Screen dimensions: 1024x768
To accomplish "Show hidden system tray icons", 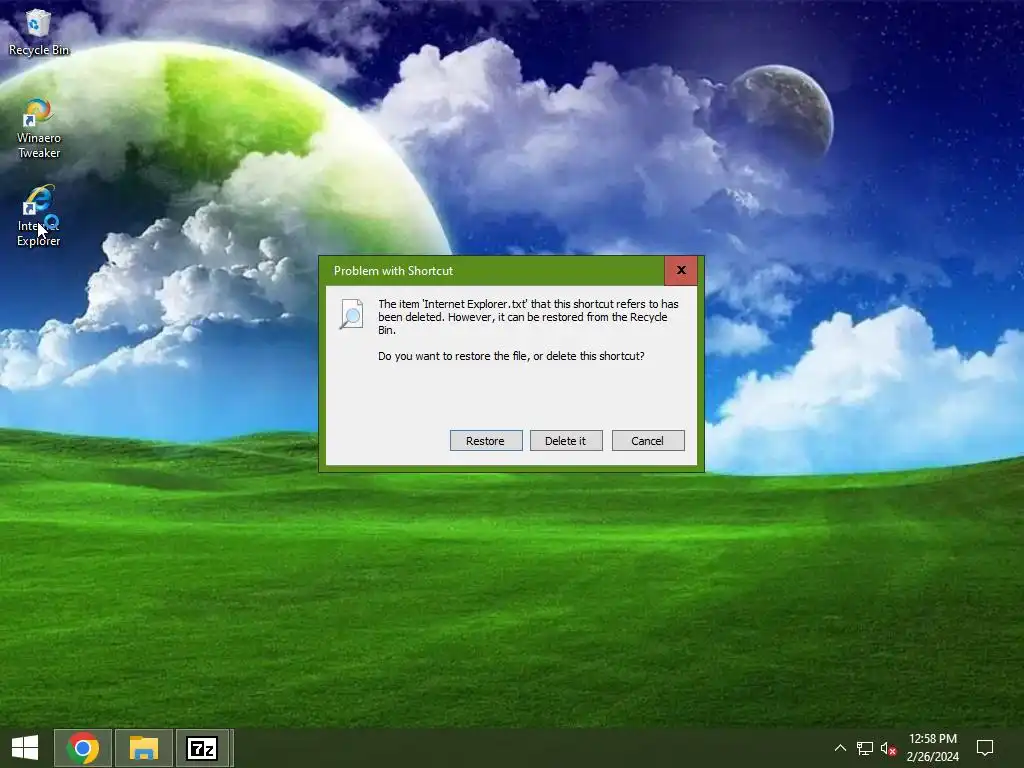I will pyautogui.click(x=840, y=748).
